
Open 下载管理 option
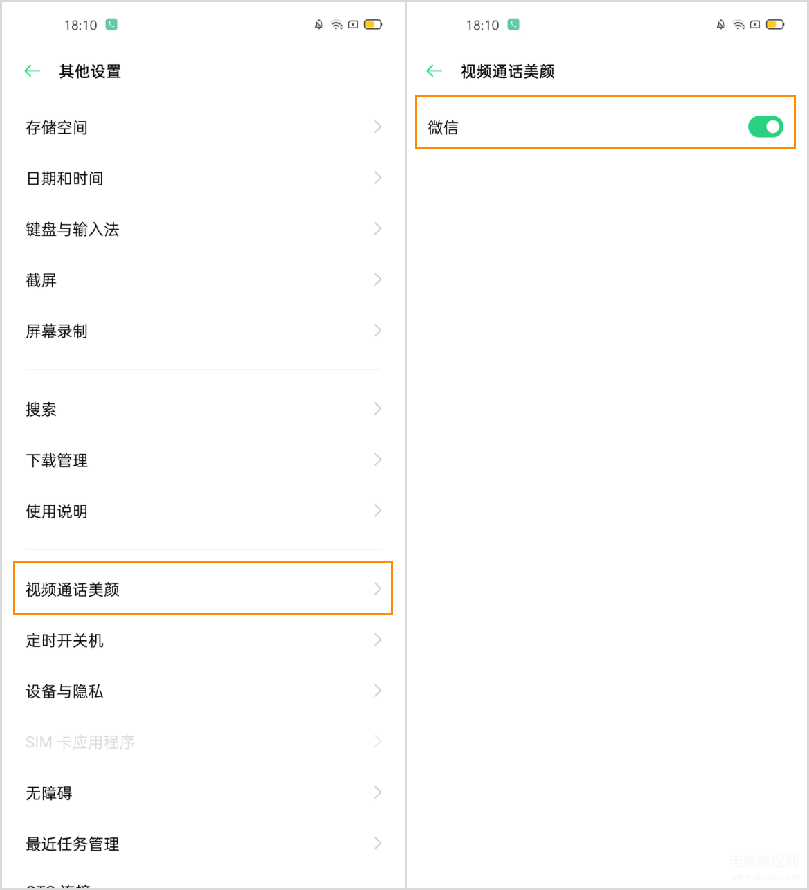tap(200, 460)
